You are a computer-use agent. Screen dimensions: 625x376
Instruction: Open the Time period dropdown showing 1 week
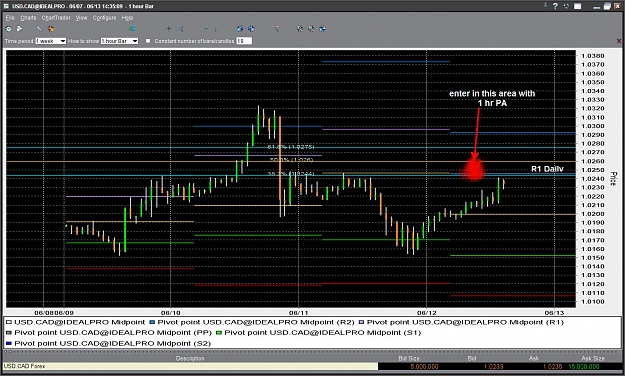tap(51, 41)
